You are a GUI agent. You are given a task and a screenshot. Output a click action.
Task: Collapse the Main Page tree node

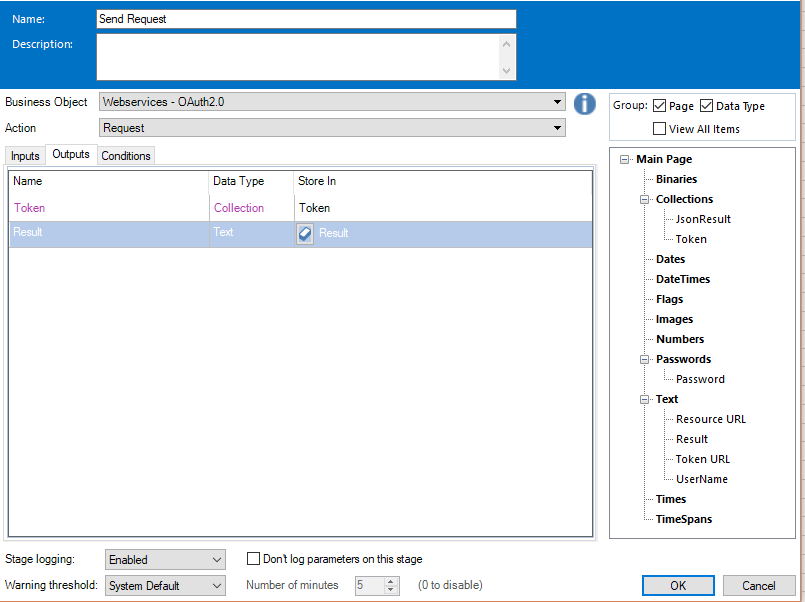point(624,160)
